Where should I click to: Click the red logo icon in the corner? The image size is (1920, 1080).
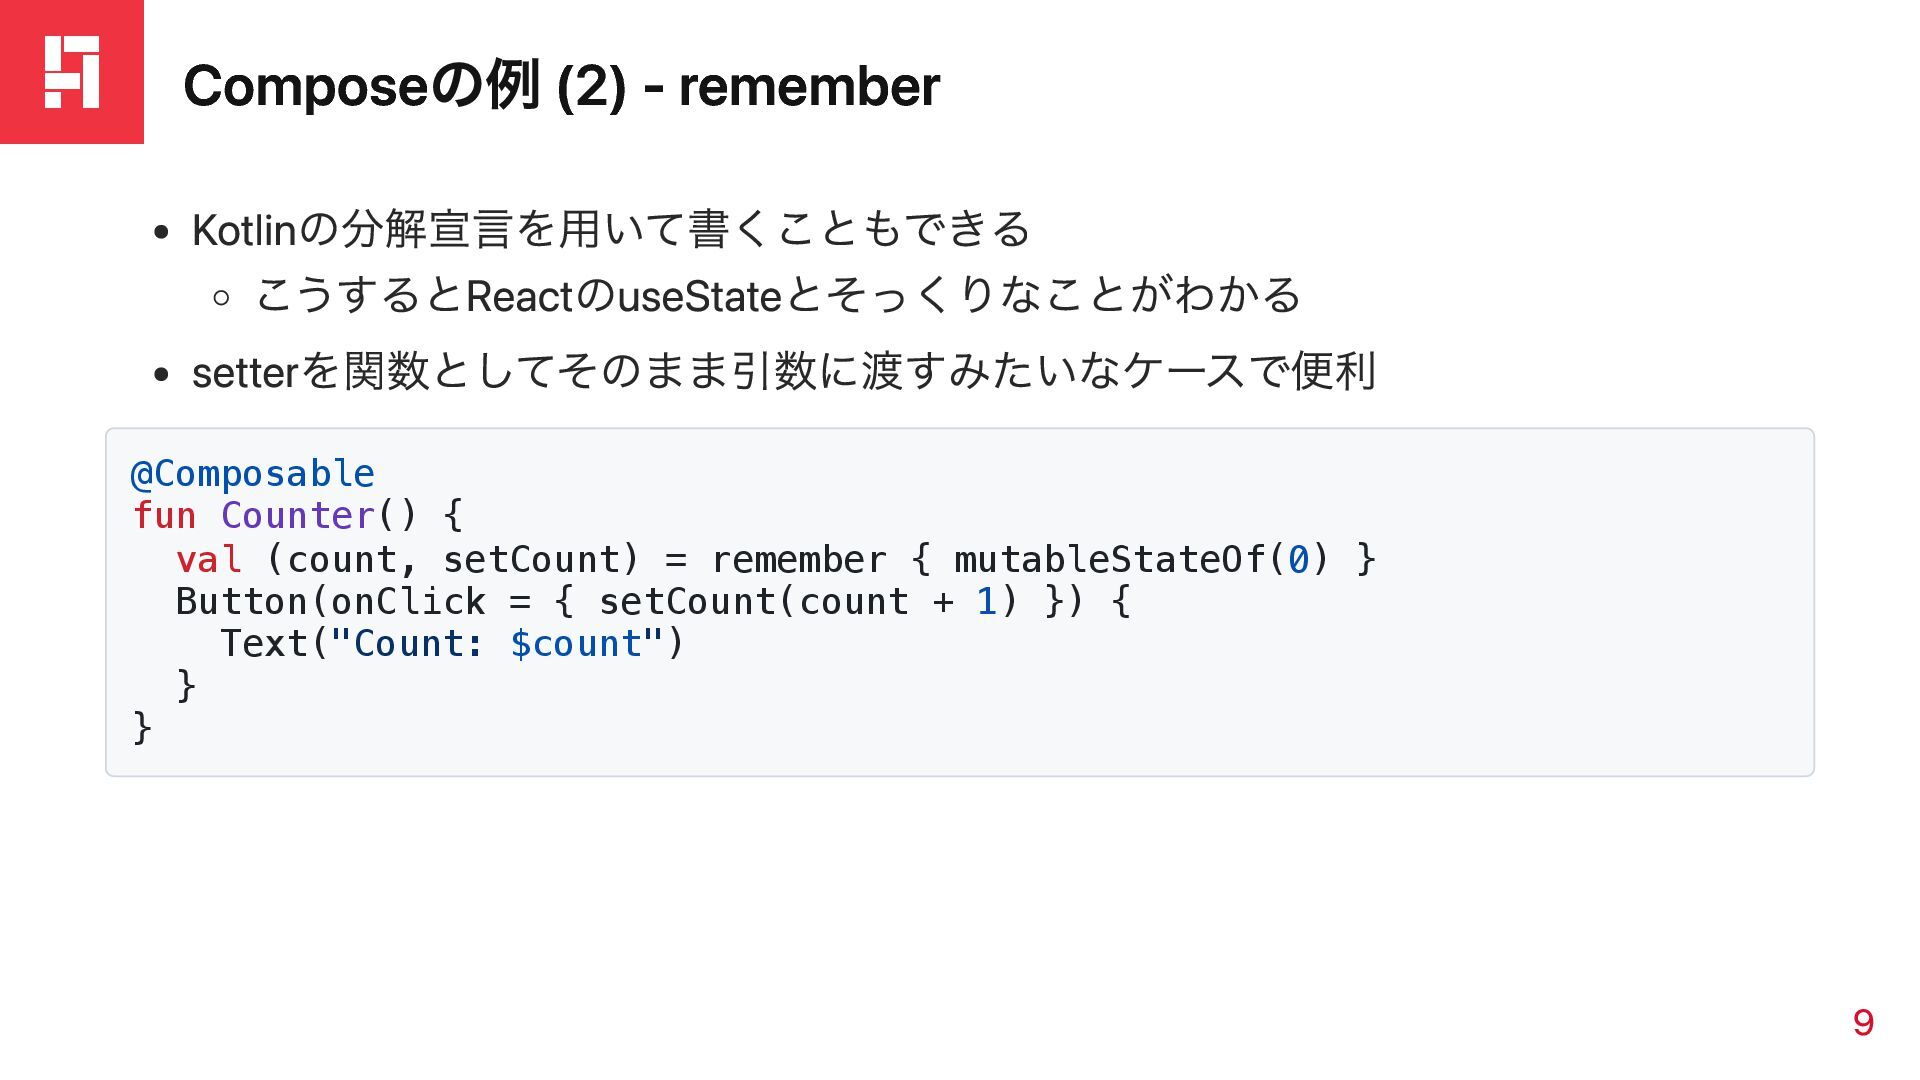[x=72, y=72]
